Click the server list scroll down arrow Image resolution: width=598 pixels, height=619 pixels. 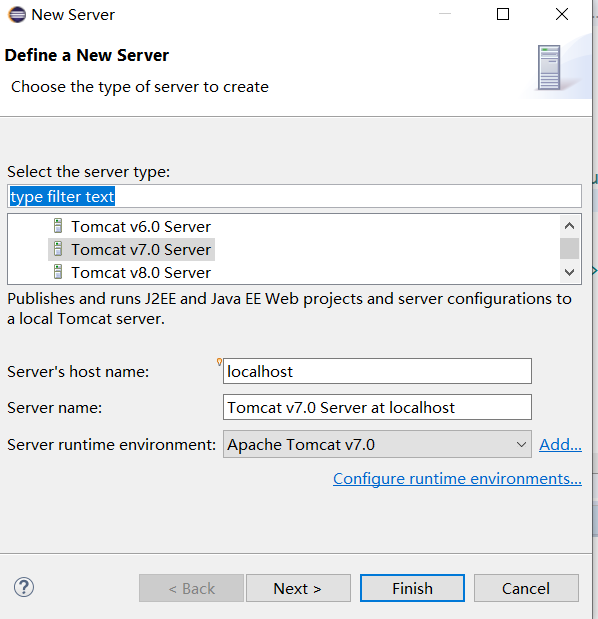(569, 272)
